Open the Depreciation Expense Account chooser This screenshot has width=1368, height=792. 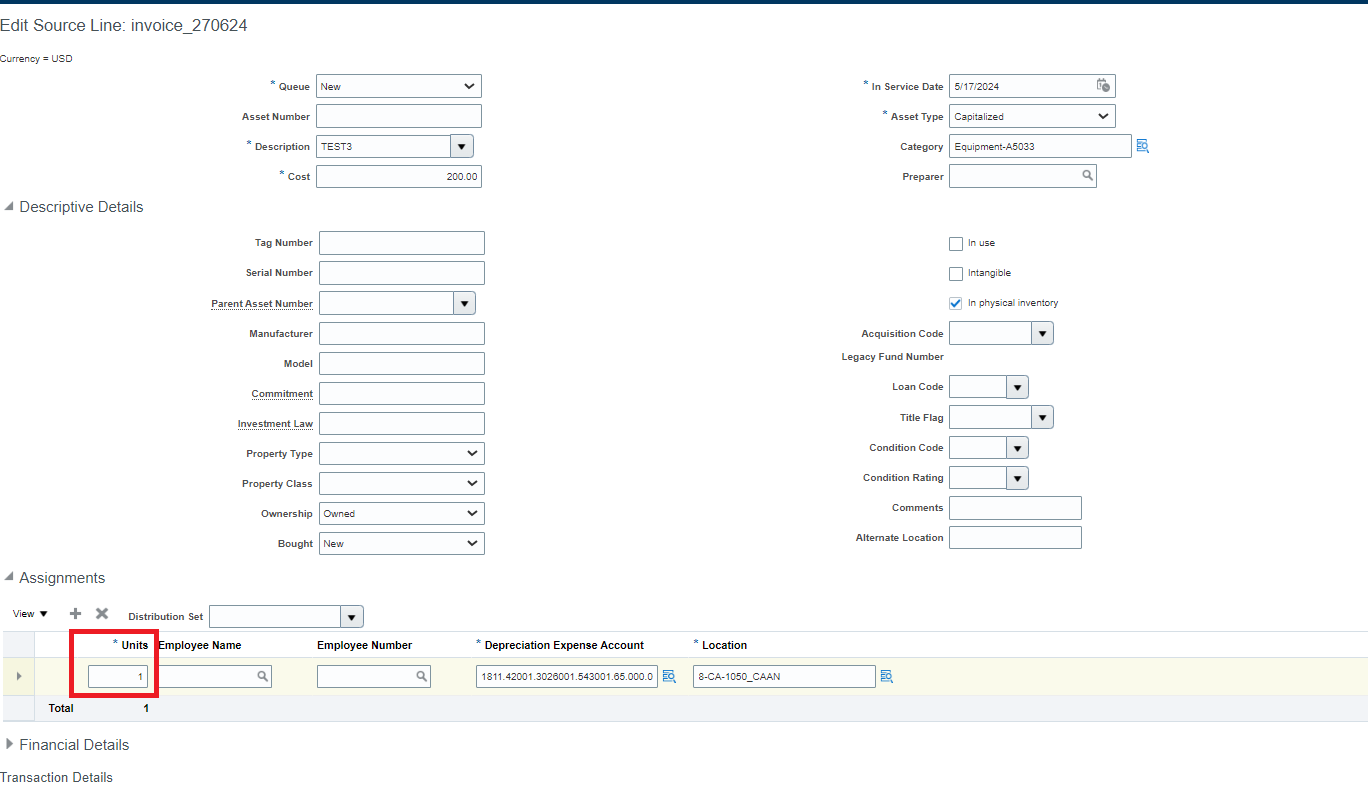pos(669,676)
